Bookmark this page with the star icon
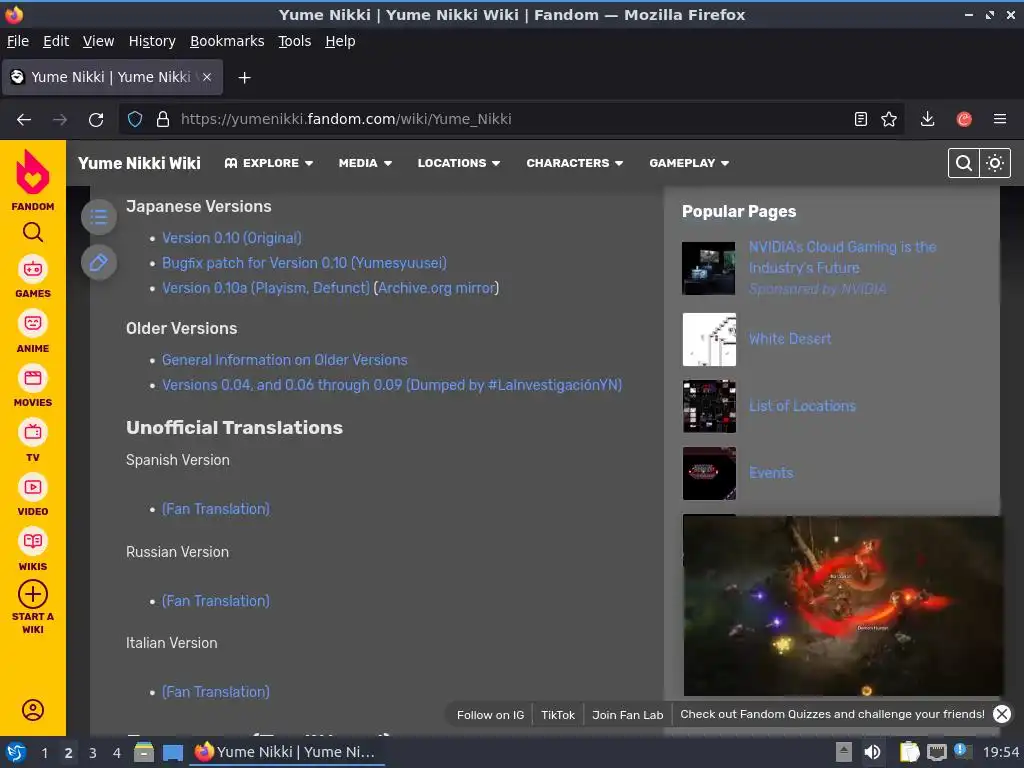 [x=889, y=119]
